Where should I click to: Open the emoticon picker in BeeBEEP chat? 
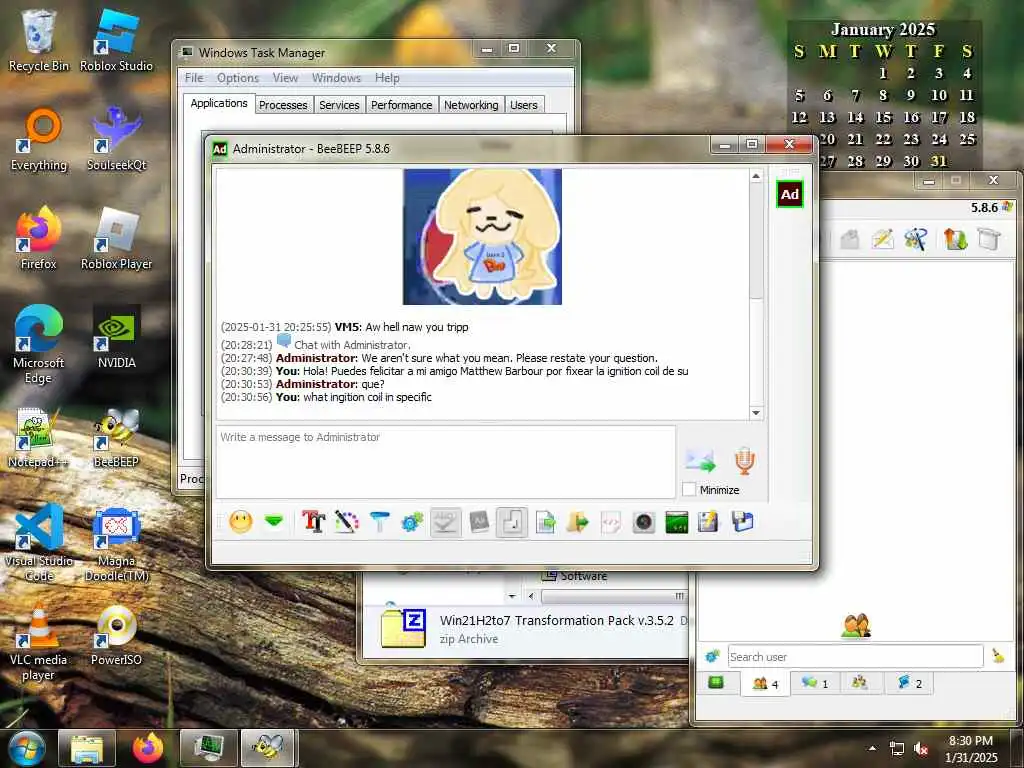tap(241, 522)
